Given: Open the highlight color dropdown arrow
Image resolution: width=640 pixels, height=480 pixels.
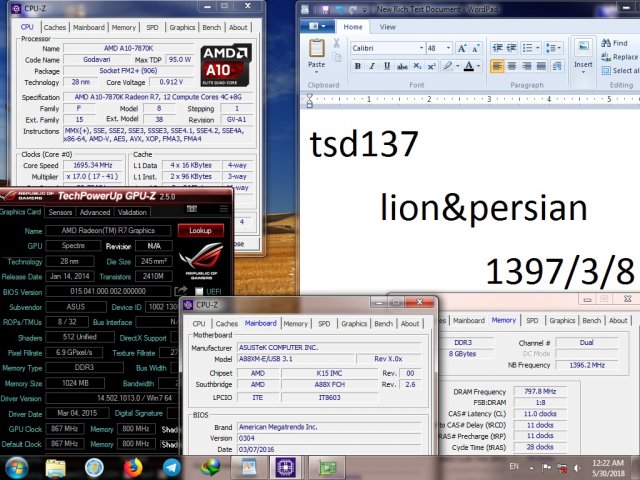Looking at the screenshot, I should click(x=458, y=66).
